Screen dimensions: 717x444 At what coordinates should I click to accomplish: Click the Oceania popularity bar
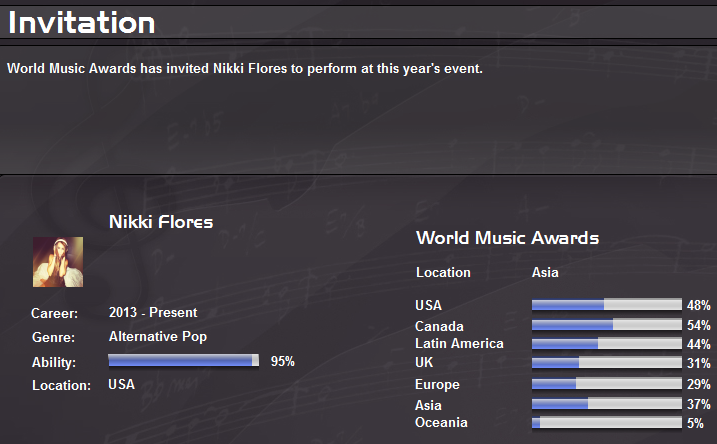point(606,423)
